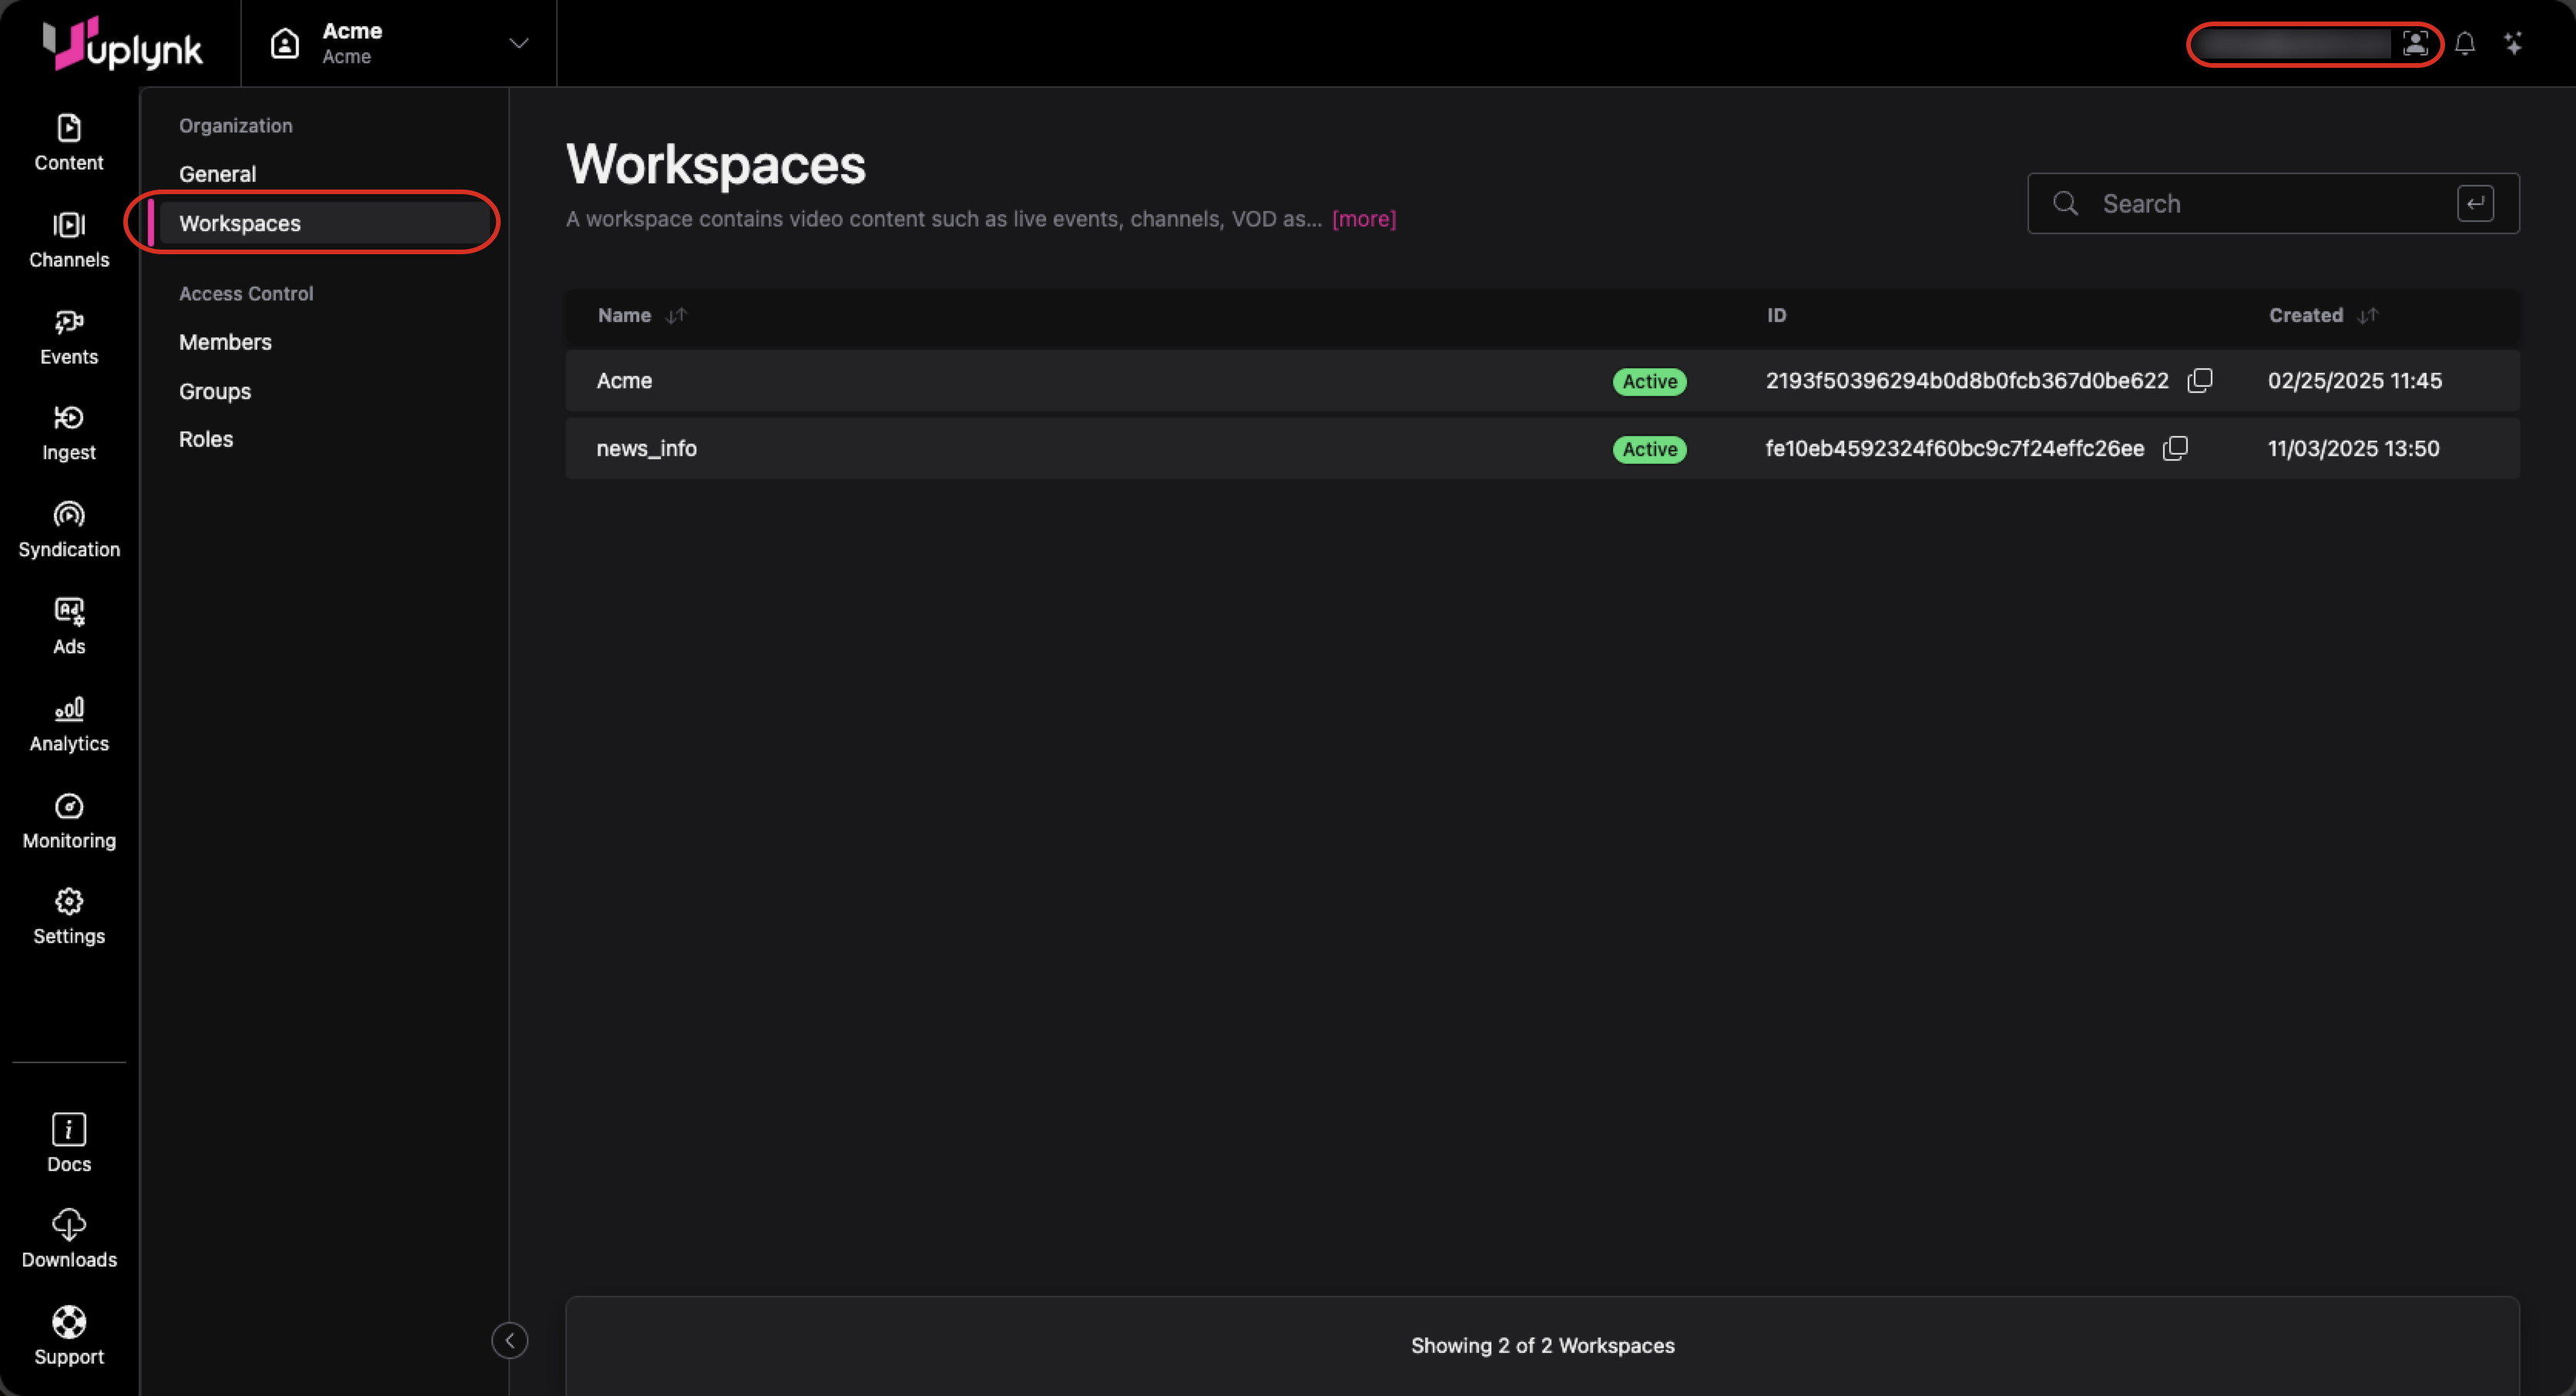Copy the Acme workspace ID
The image size is (2576, 1396).
click(2200, 380)
